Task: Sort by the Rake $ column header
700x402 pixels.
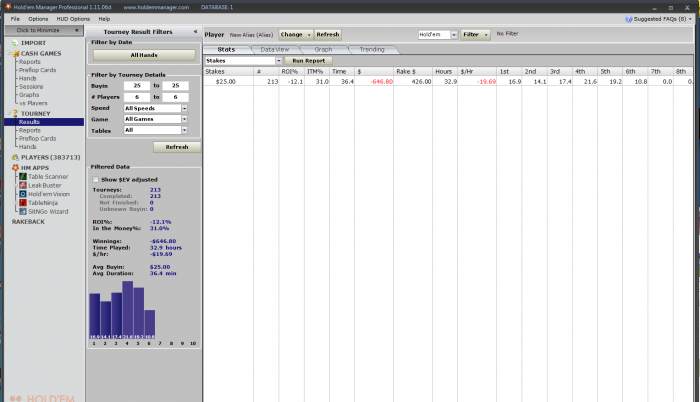Action: pos(412,71)
